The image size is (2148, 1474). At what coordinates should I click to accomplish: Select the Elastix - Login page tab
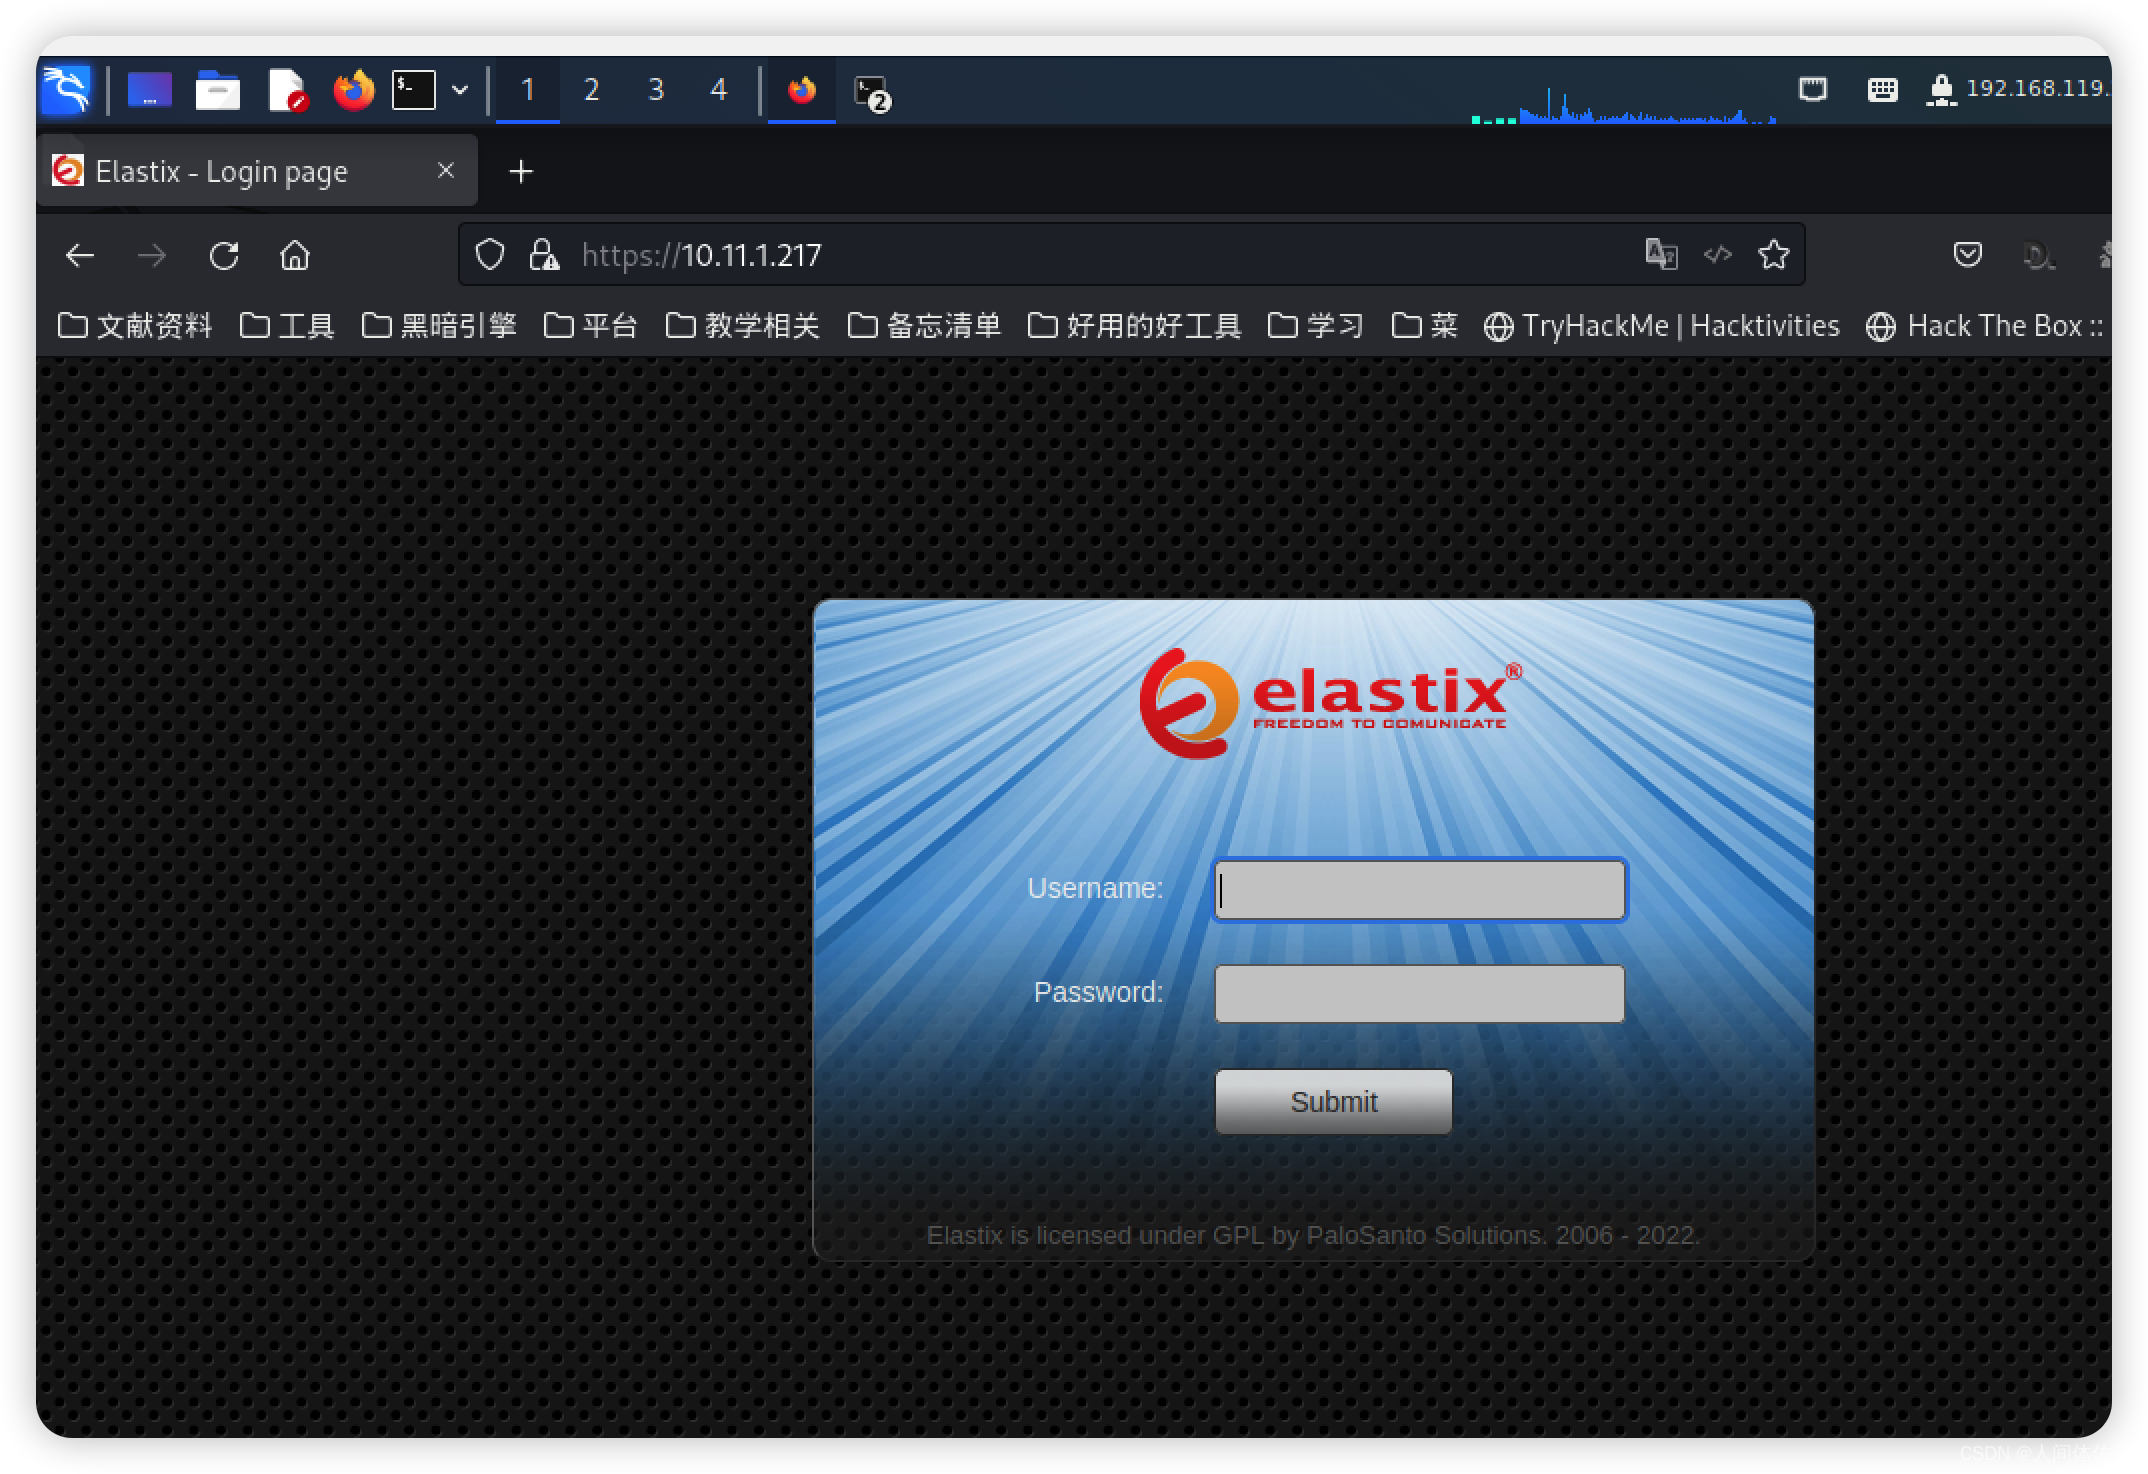(256, 172)
